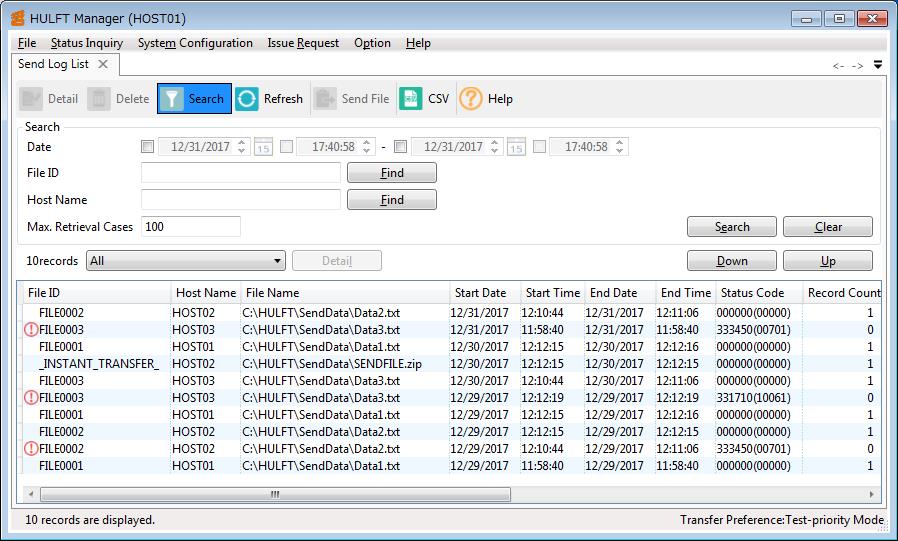
Task: Enable the start date checkbox
Action: 147,147
